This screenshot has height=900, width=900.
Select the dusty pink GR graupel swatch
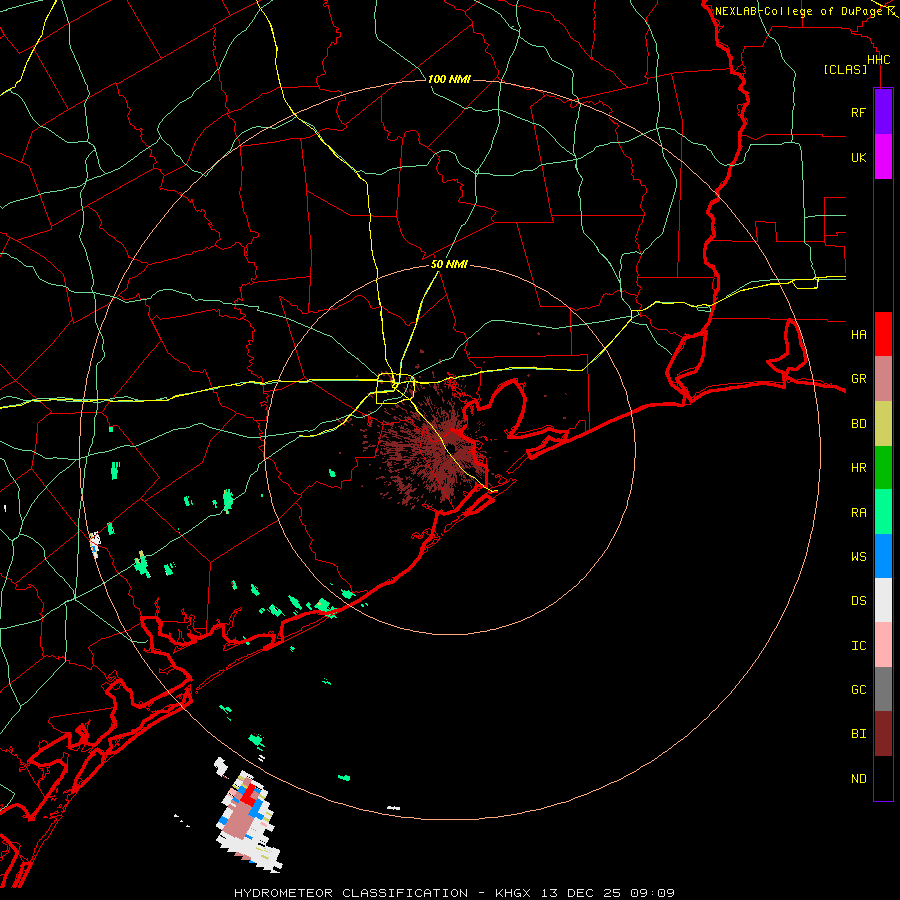[x=883, y=379]
